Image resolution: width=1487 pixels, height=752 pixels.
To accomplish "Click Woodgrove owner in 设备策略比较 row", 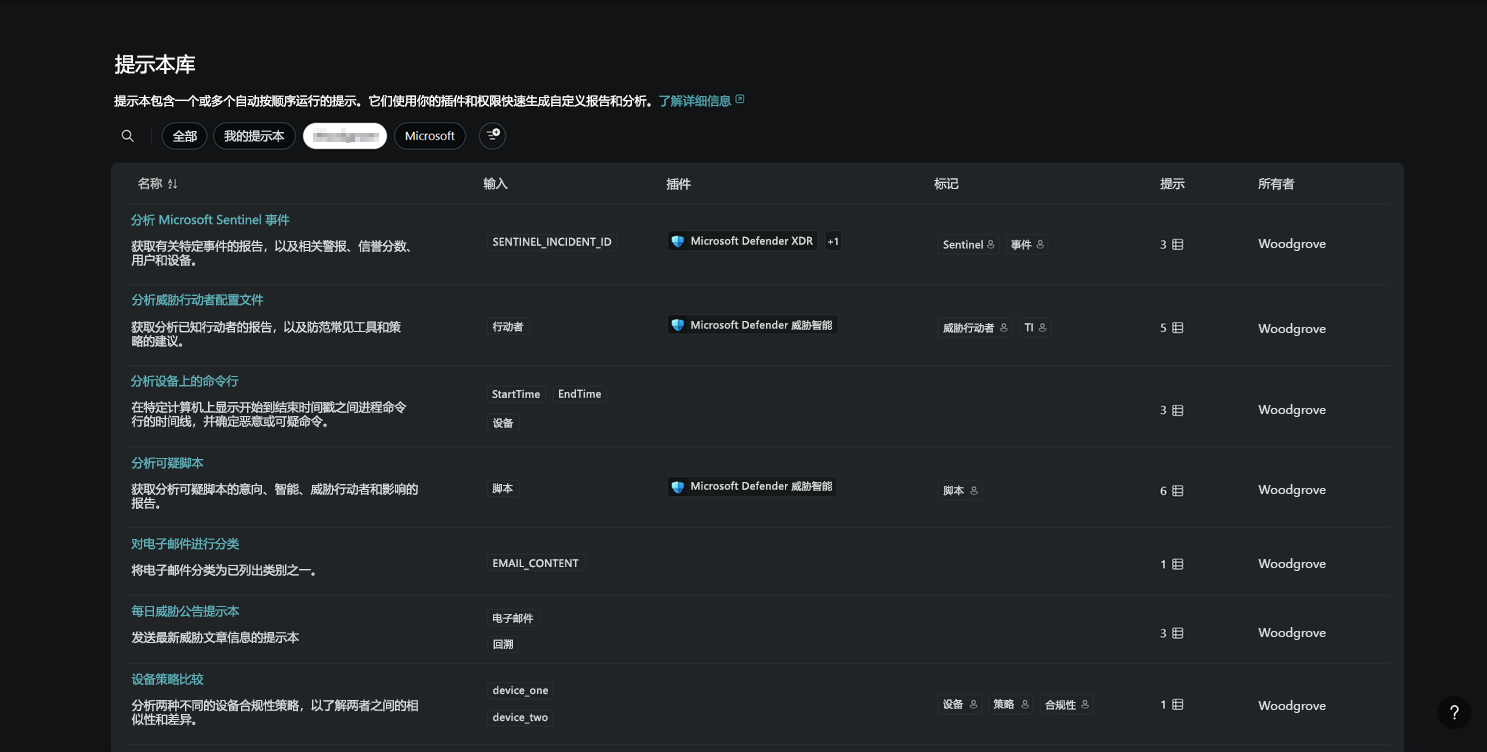I will pos(1292,706).
